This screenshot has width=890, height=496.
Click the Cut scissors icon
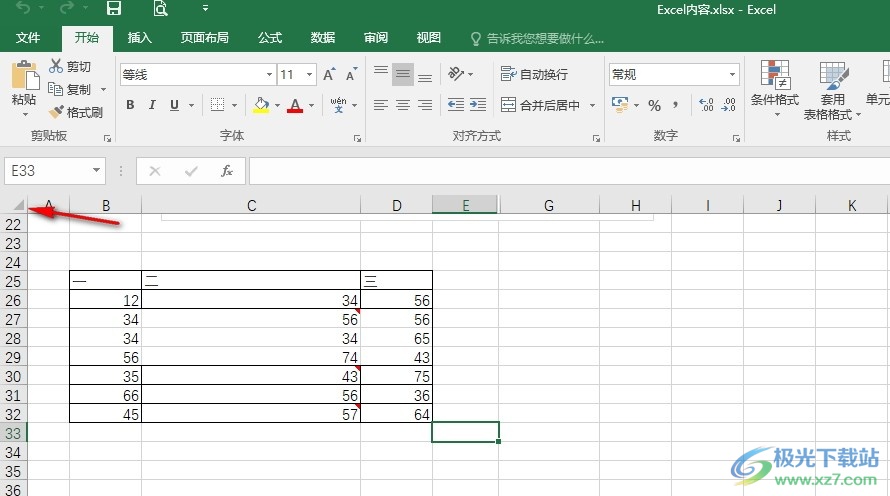[57, 67]
